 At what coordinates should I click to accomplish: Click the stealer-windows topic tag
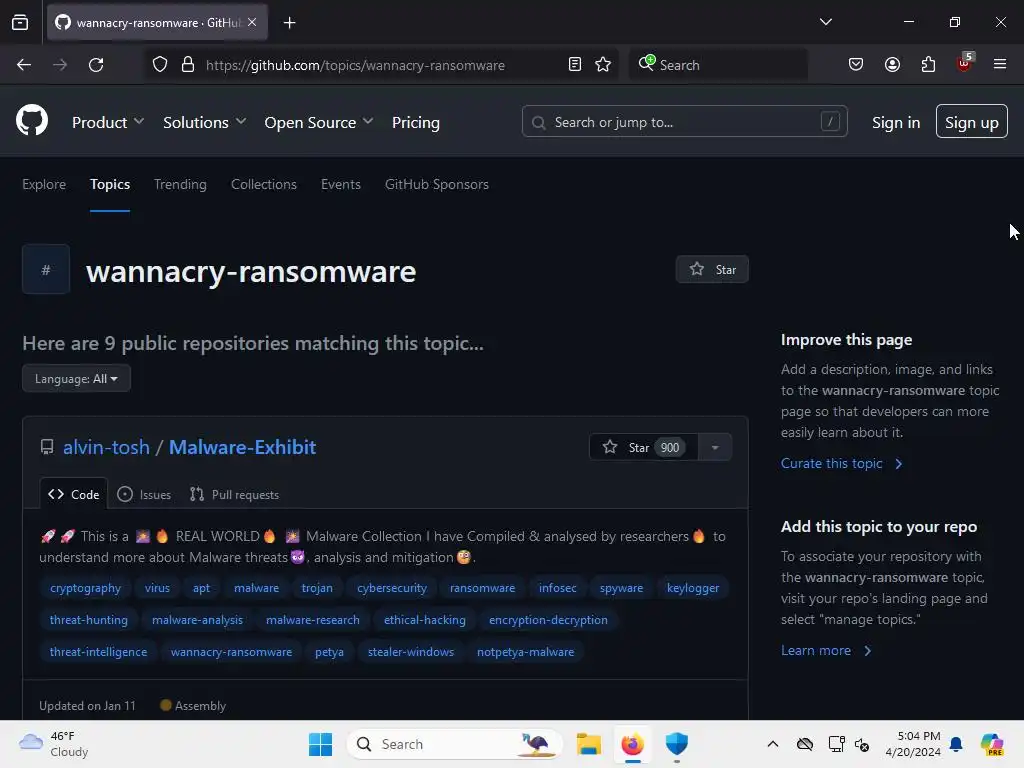click(411, 652)
